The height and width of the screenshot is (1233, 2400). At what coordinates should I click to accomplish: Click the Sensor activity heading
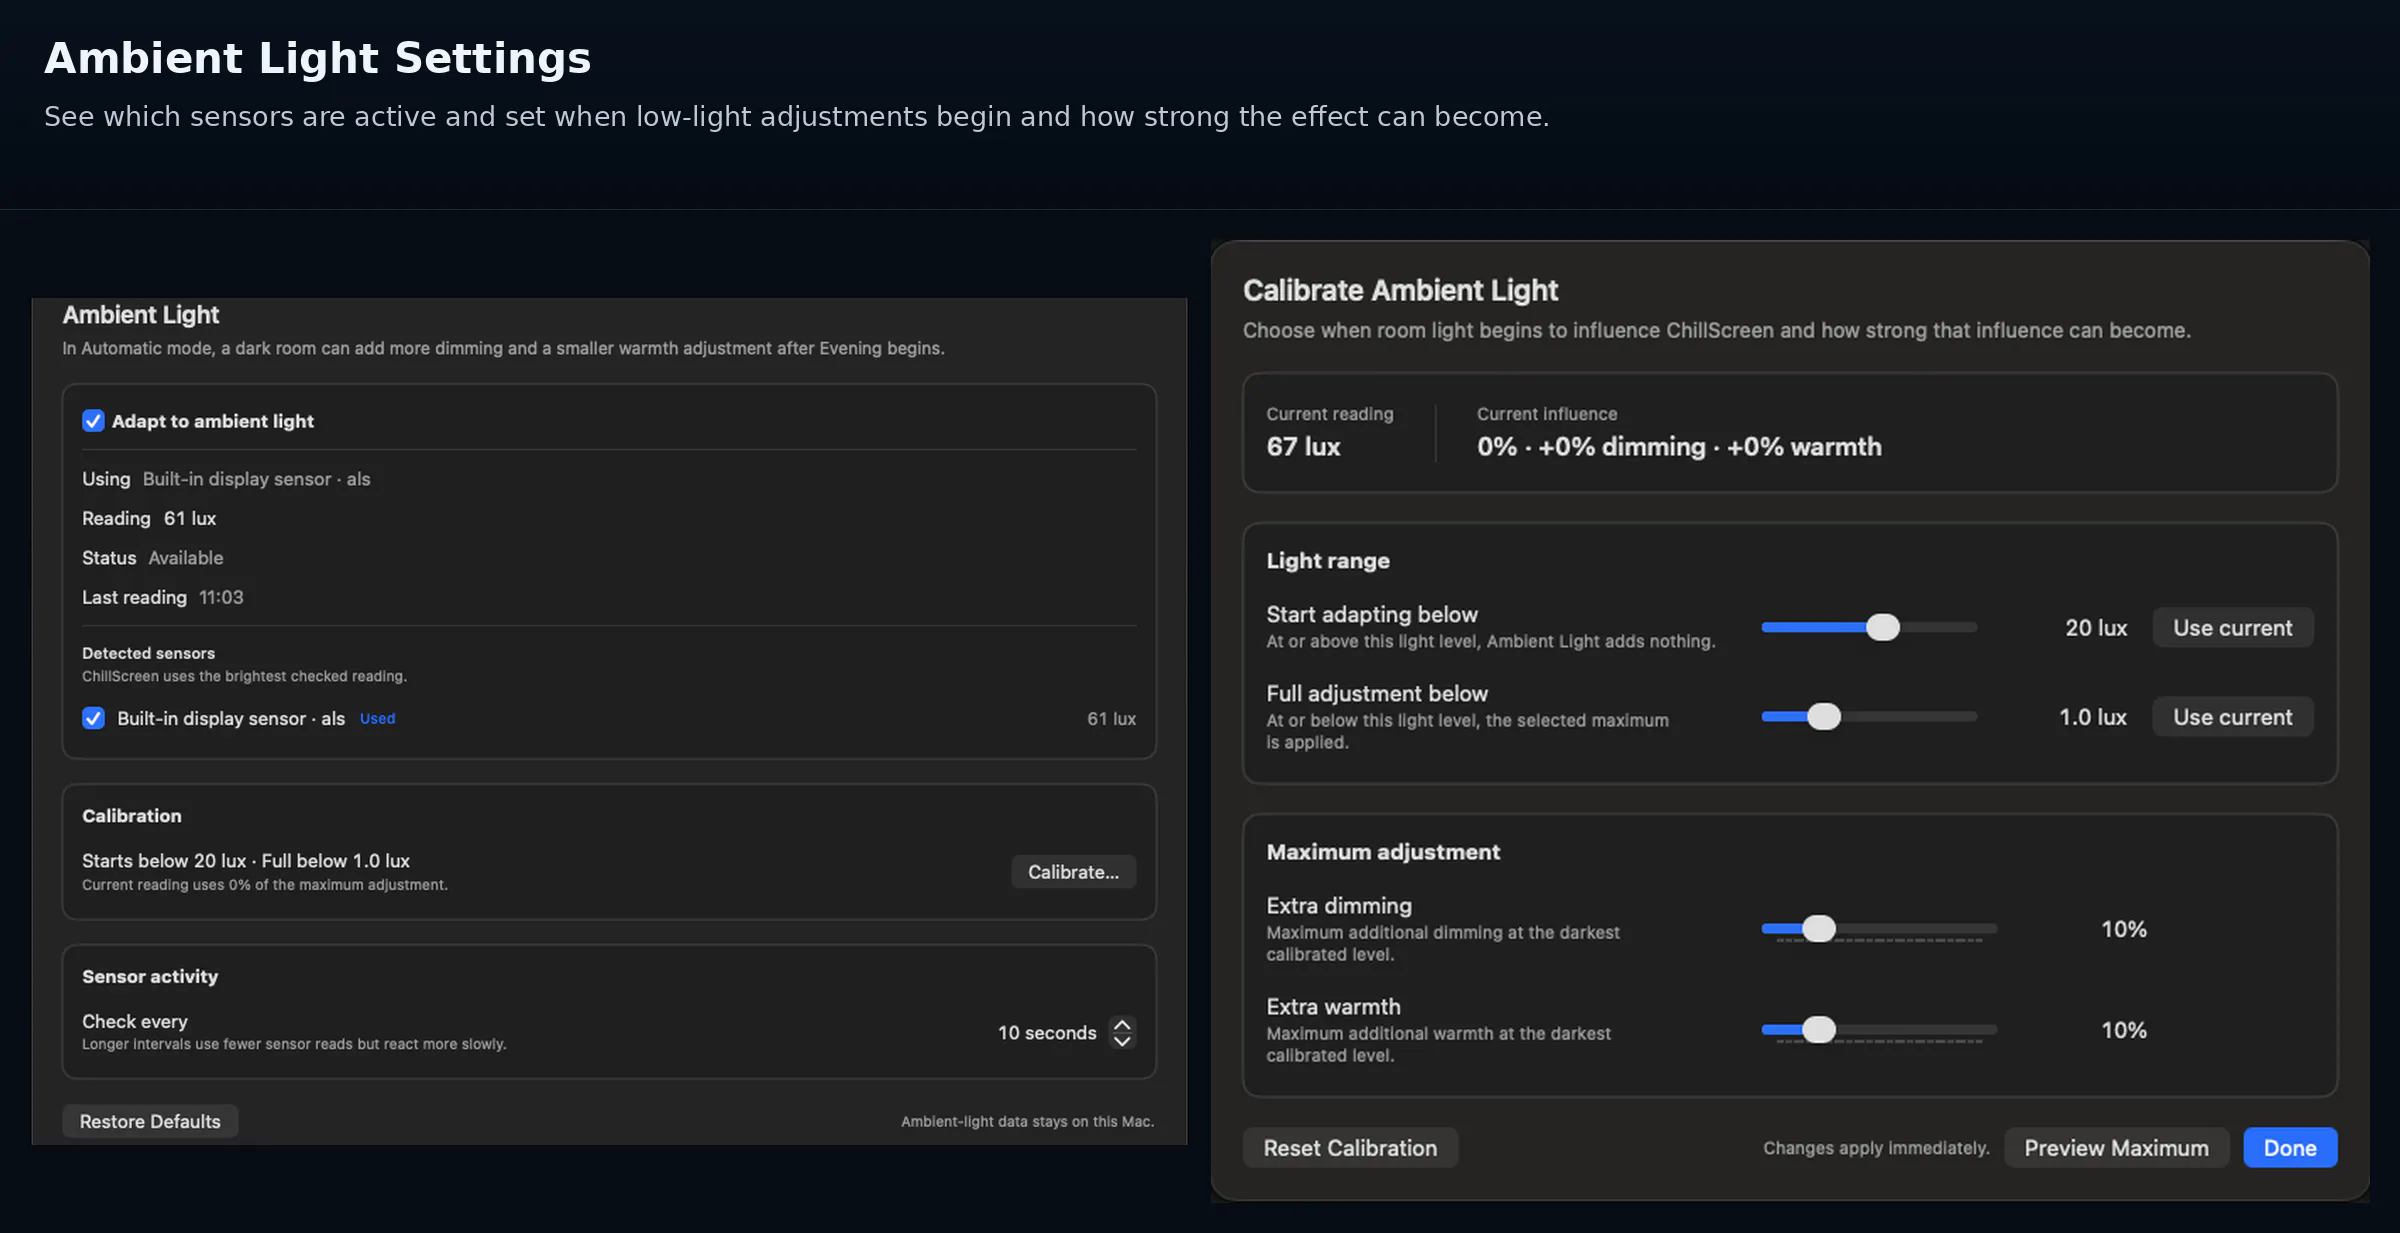click(150, 977)
